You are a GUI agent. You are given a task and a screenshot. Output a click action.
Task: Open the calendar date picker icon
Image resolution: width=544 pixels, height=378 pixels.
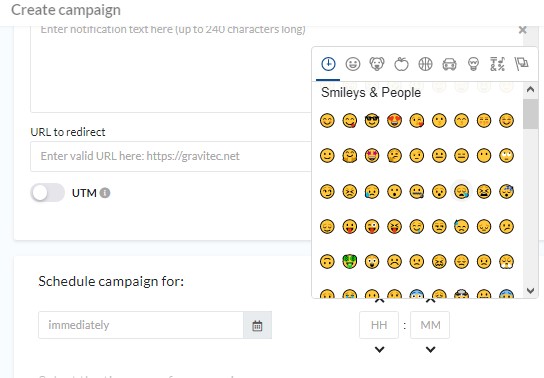257,326
